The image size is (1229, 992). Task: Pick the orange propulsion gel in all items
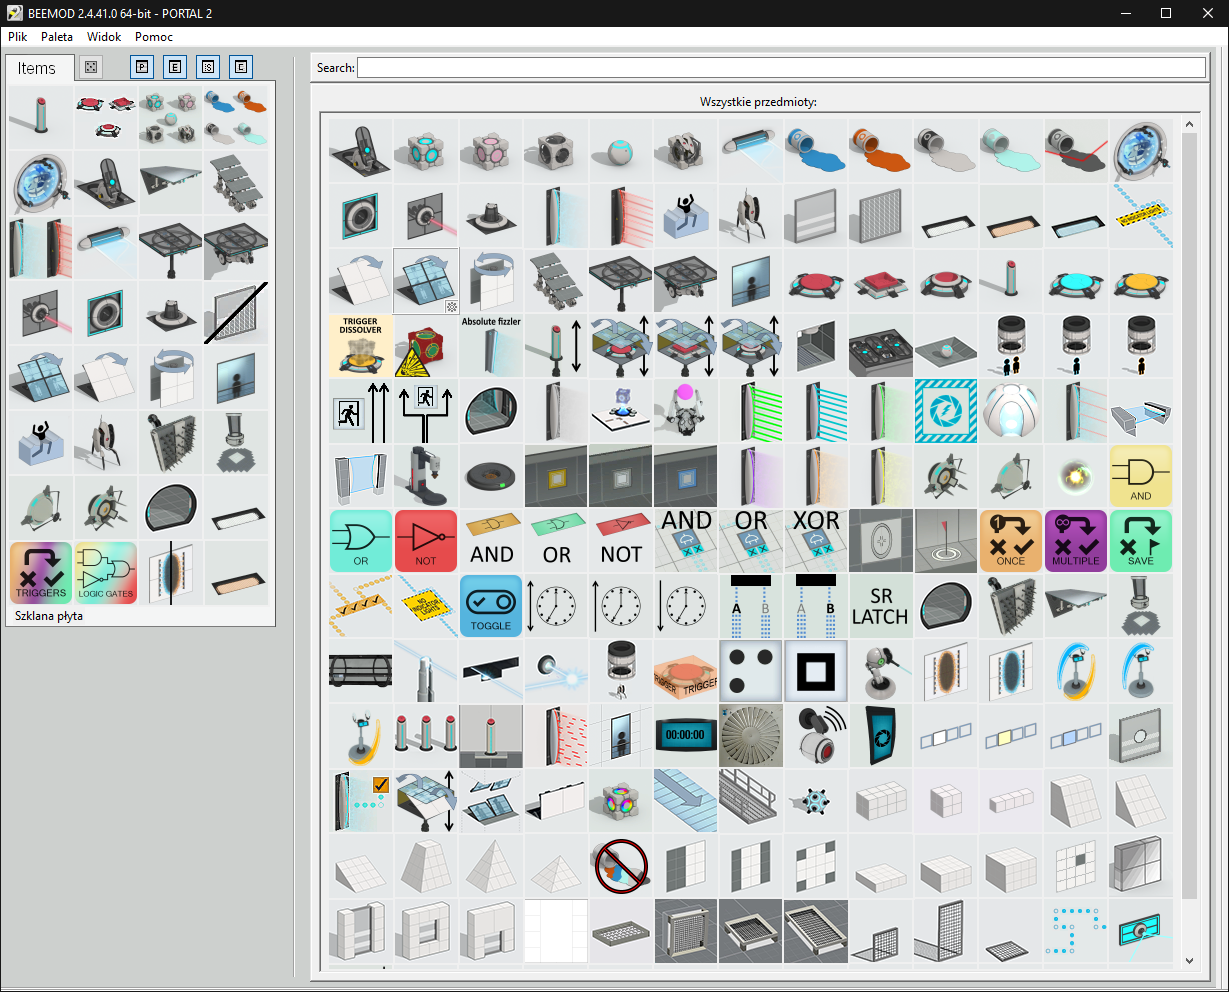point(881,151)
